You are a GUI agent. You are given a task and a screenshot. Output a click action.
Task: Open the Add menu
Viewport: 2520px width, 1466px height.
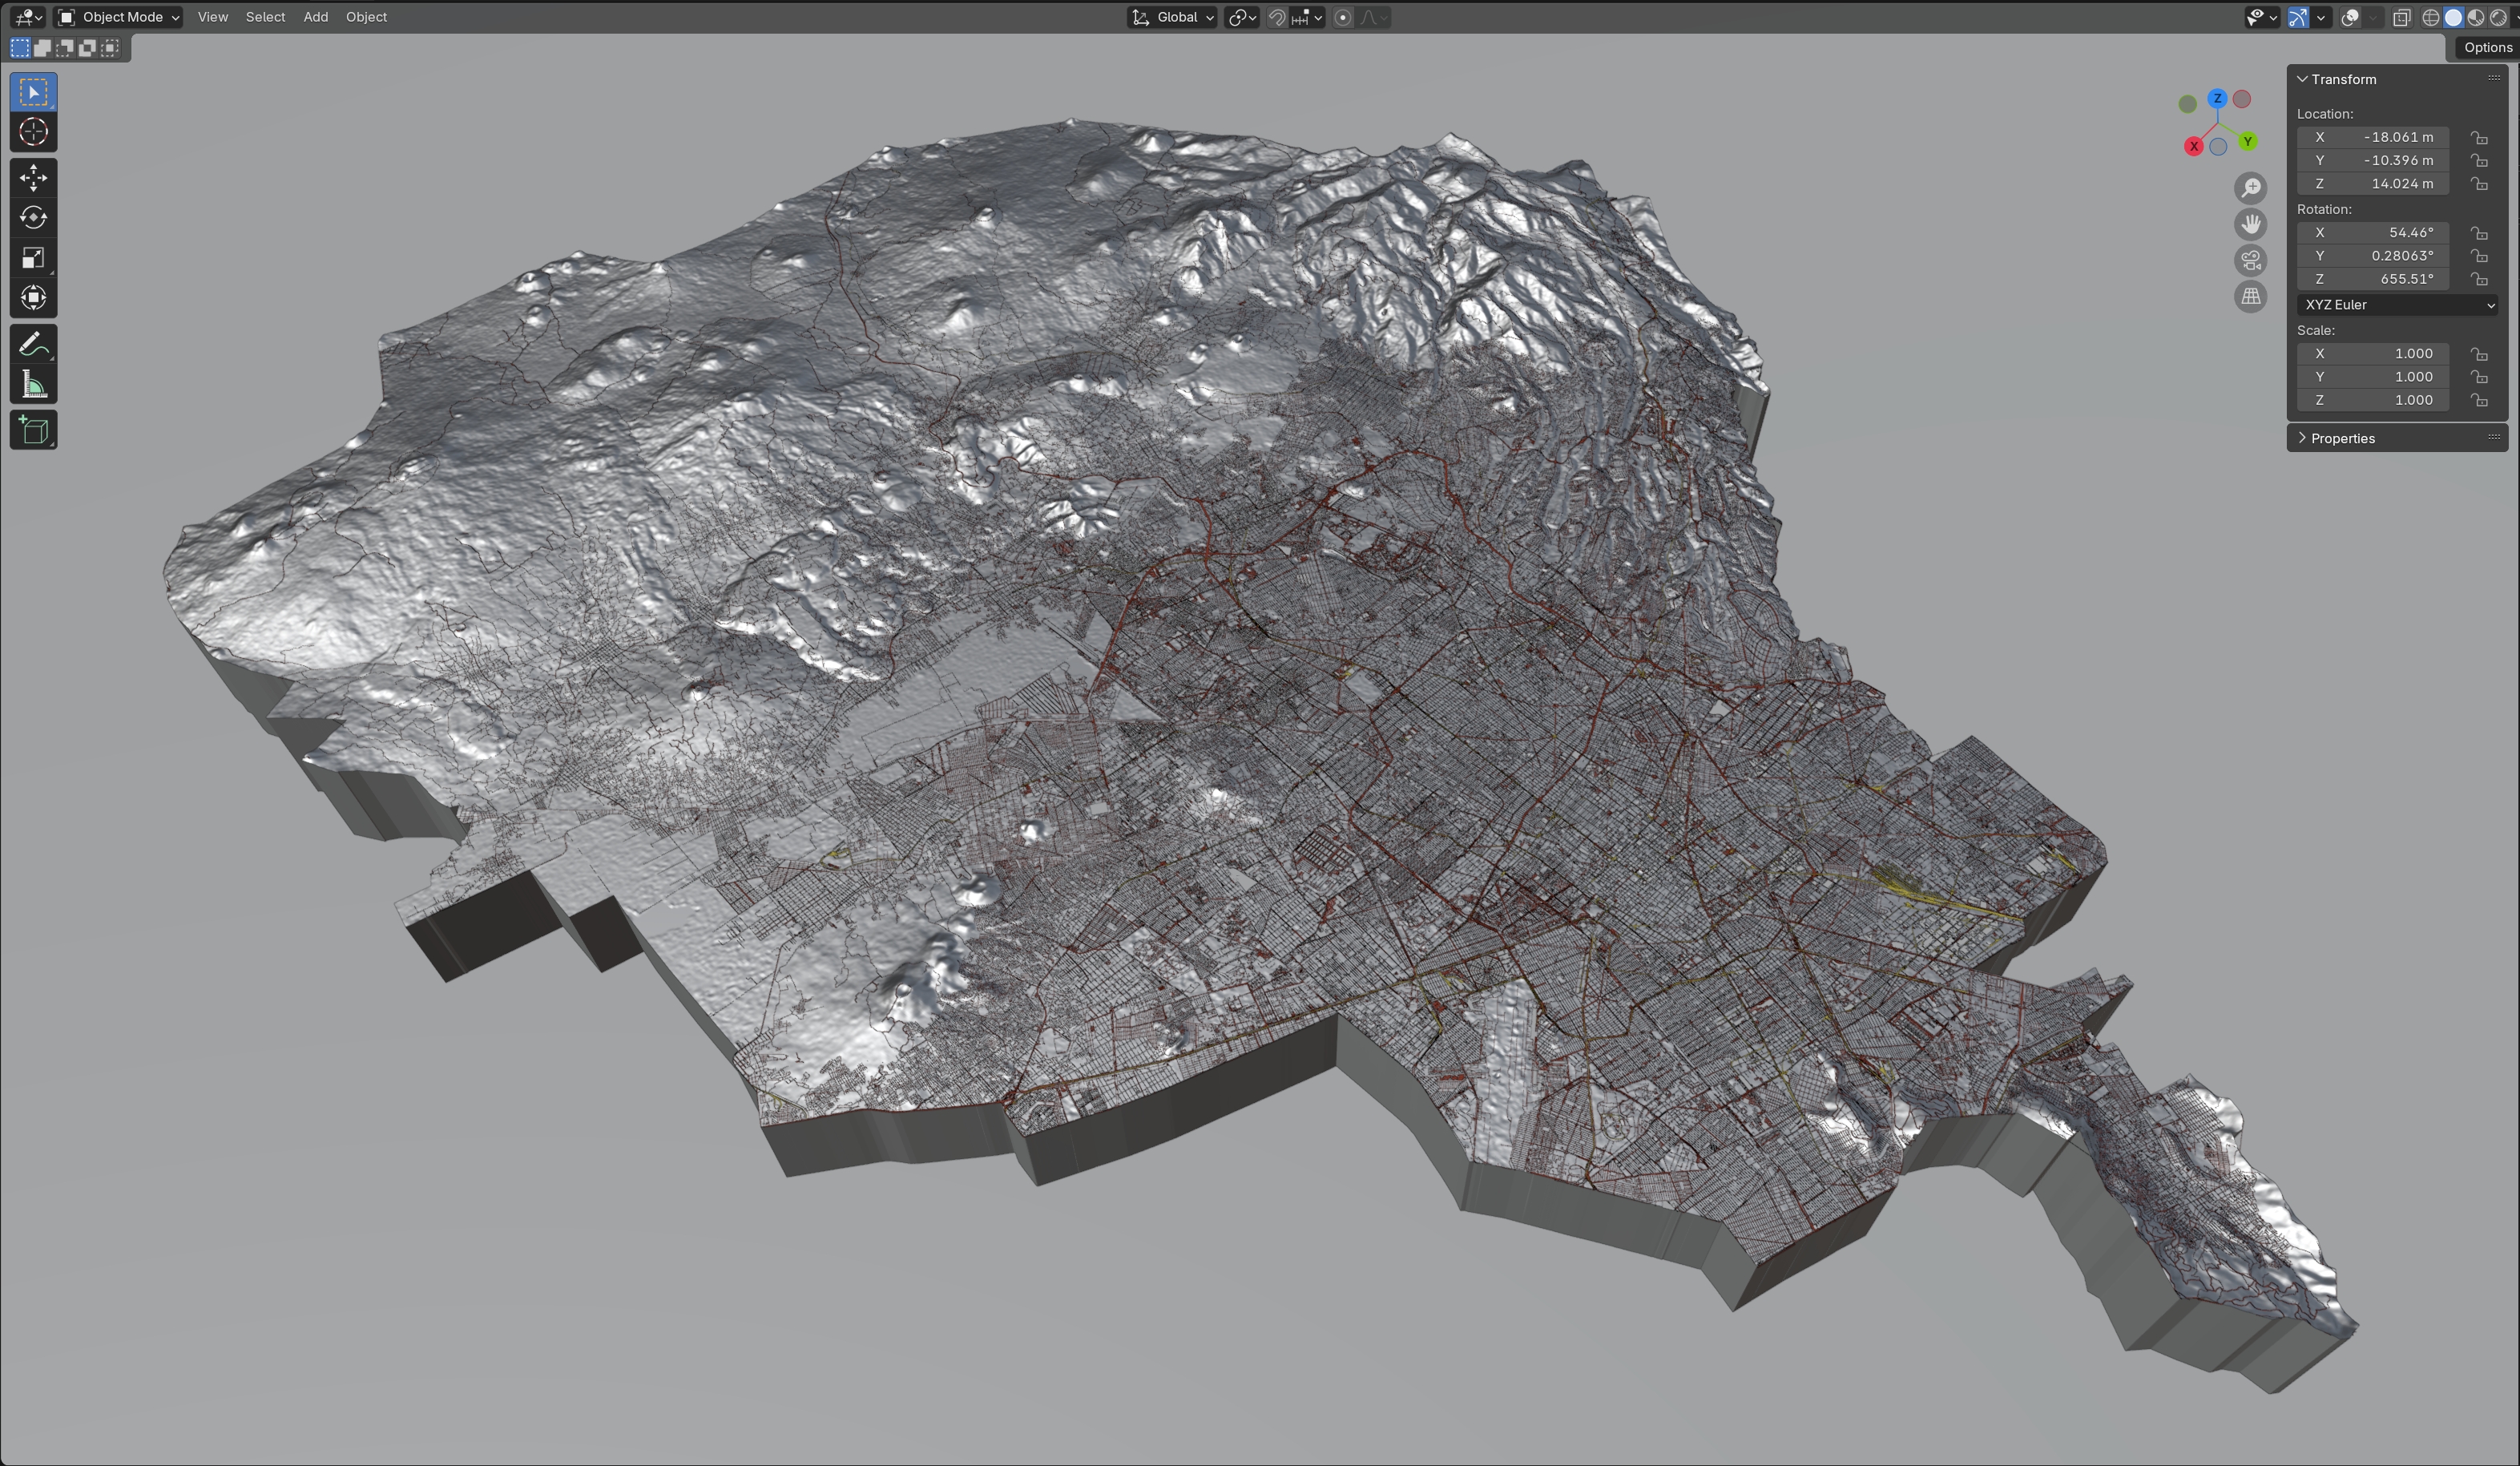(x=315, y=17)
